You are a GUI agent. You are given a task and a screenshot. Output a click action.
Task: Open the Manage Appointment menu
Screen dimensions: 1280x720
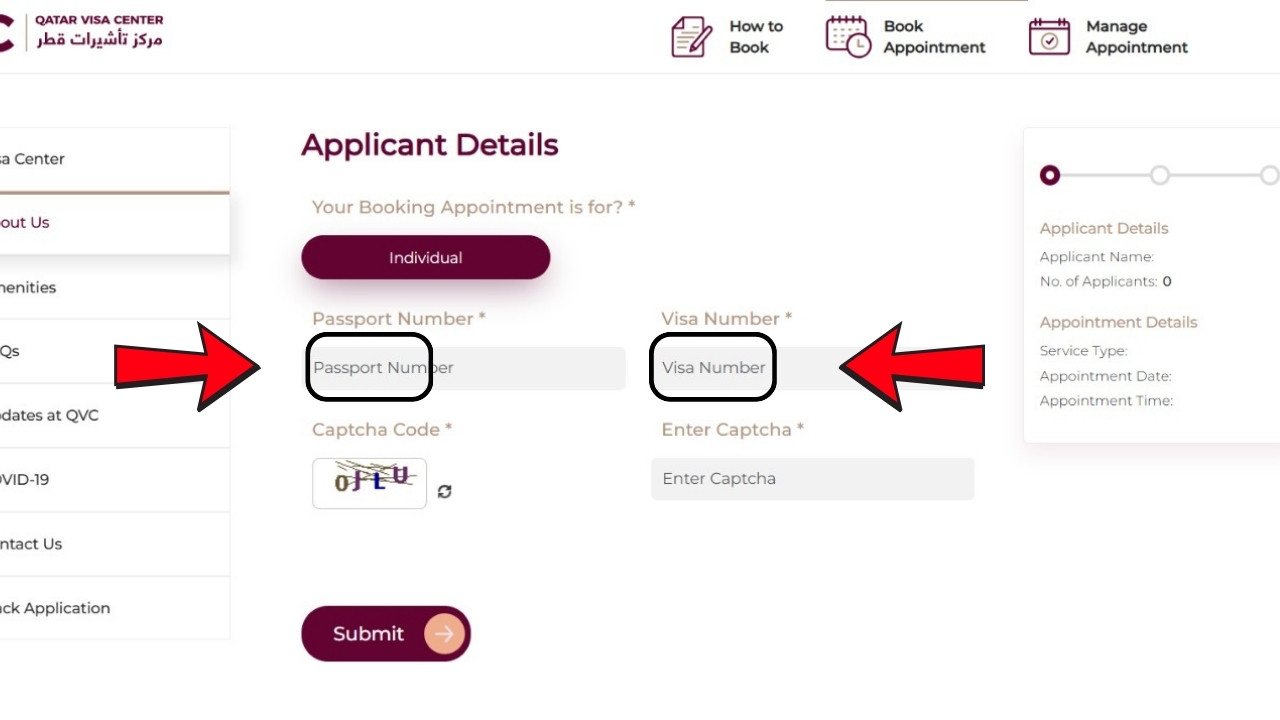pos(1136,37)
